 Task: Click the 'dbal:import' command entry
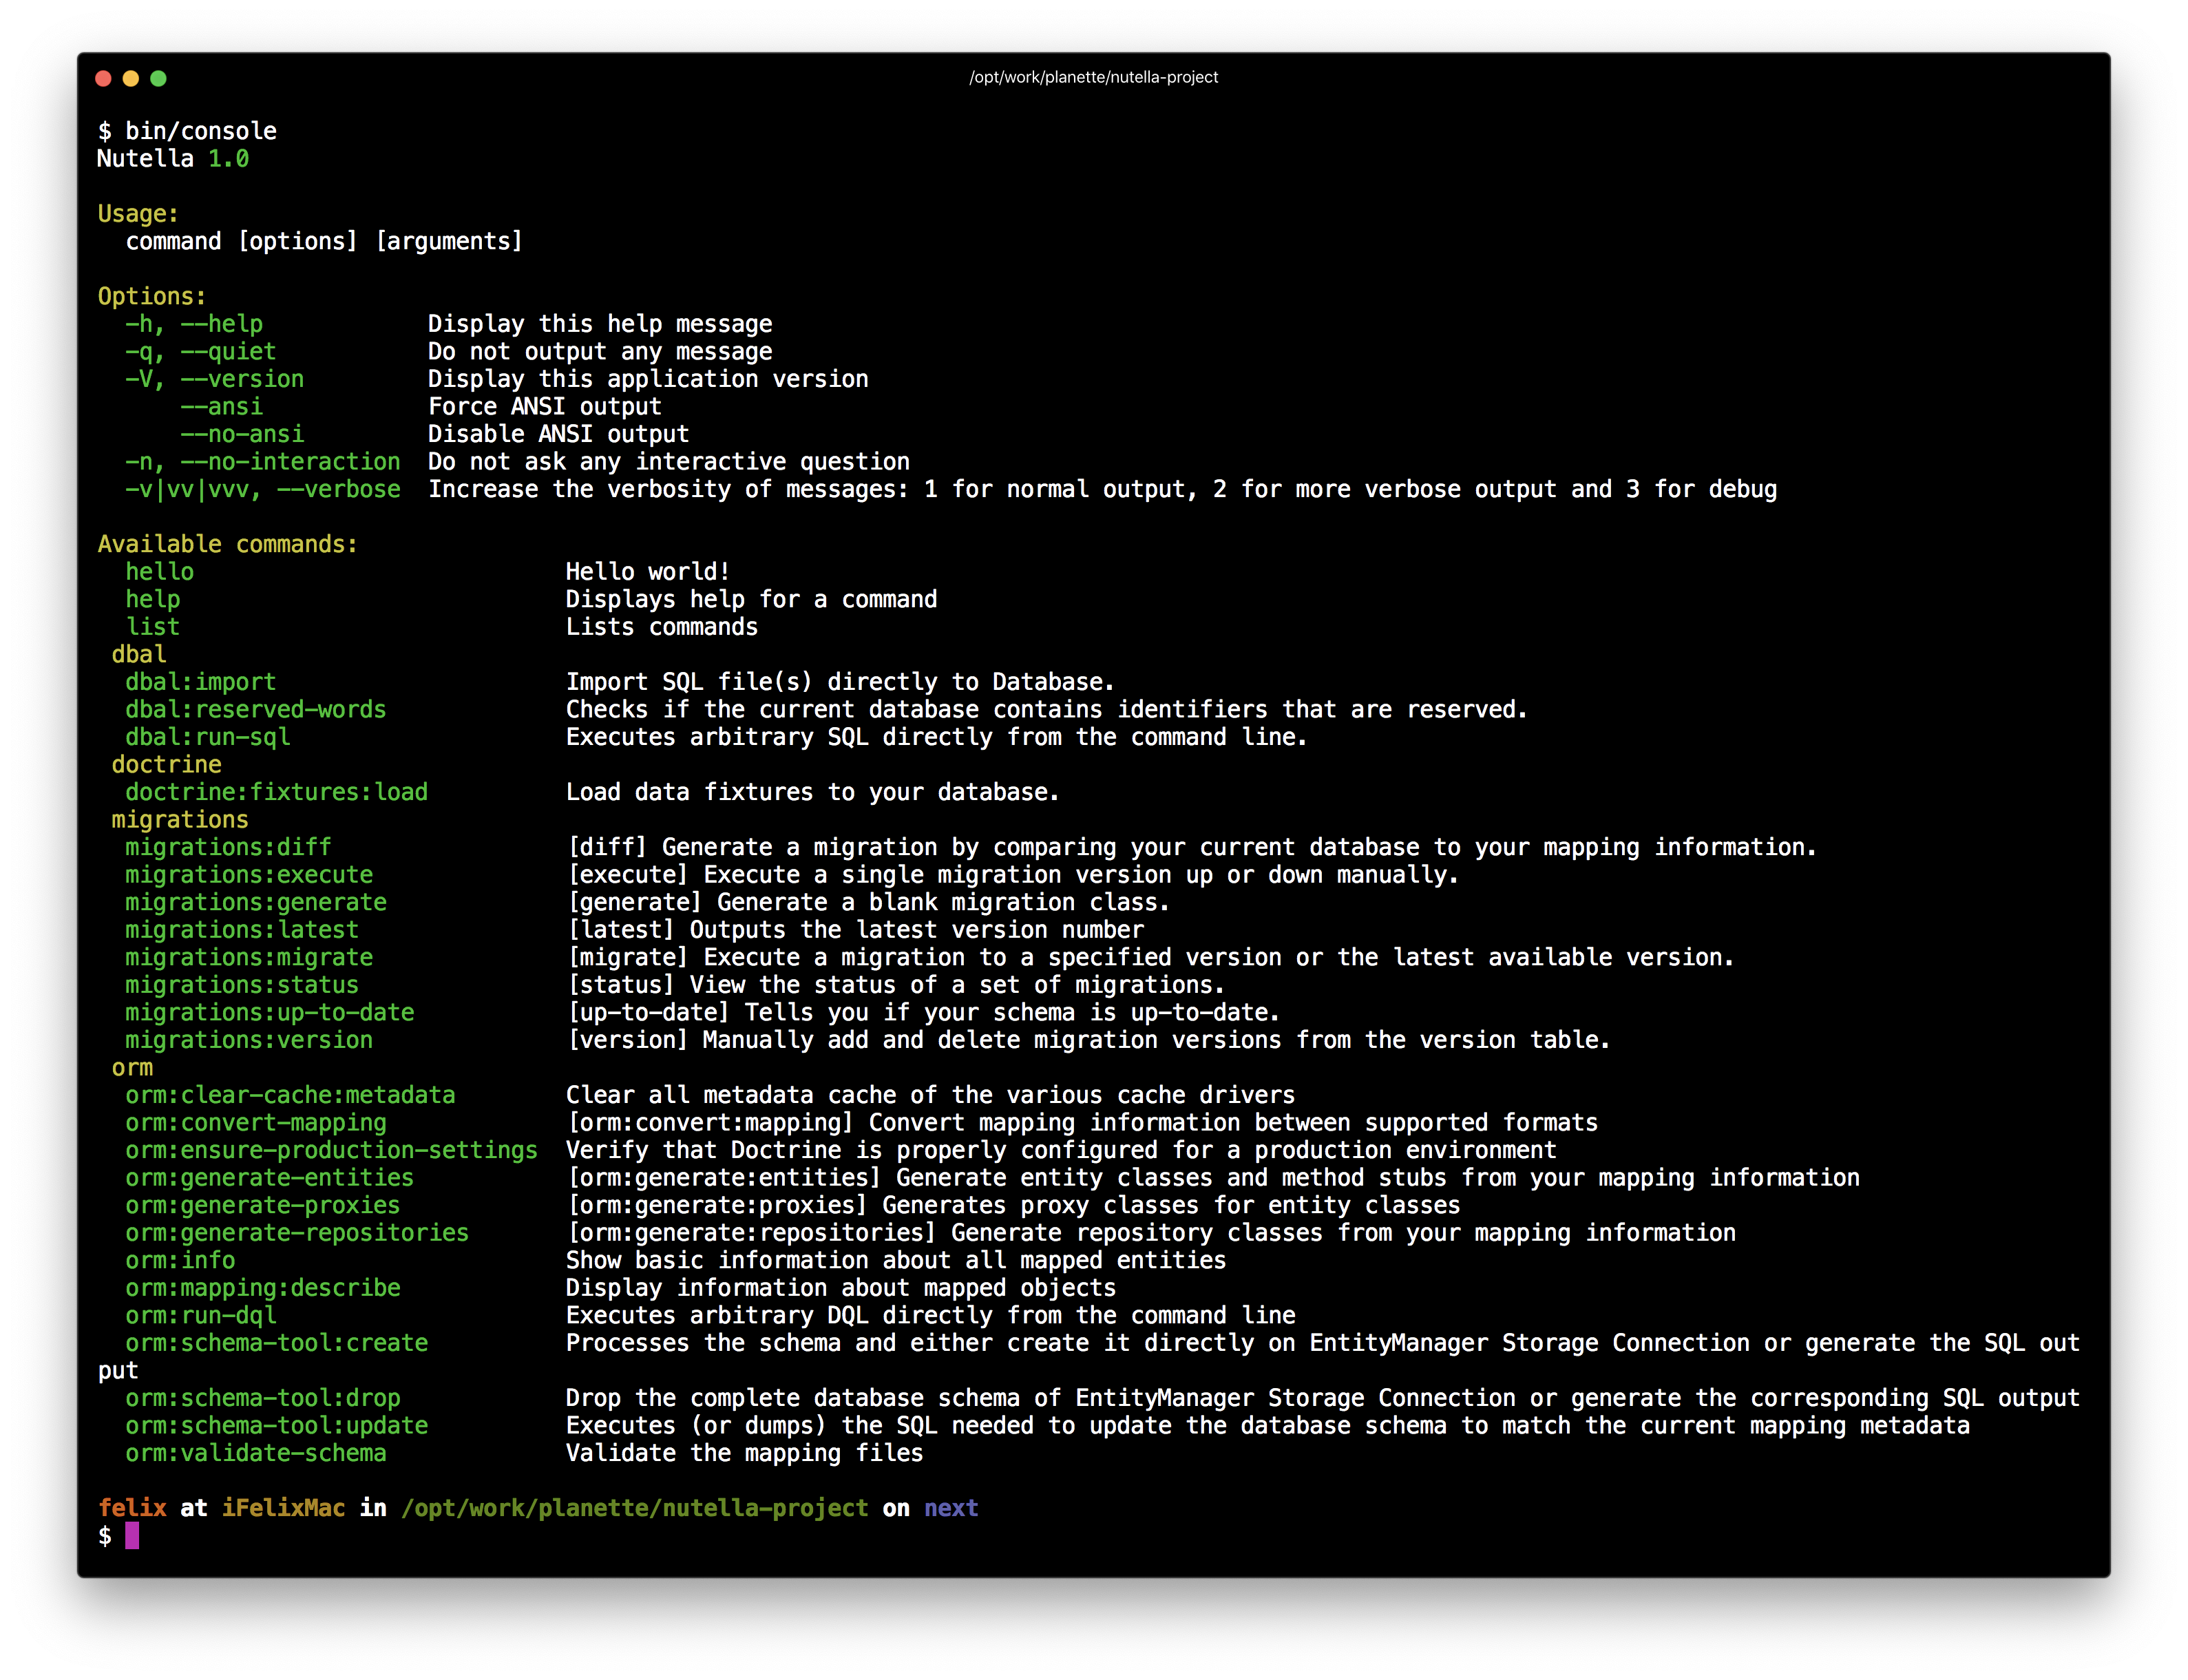point(200,682)
